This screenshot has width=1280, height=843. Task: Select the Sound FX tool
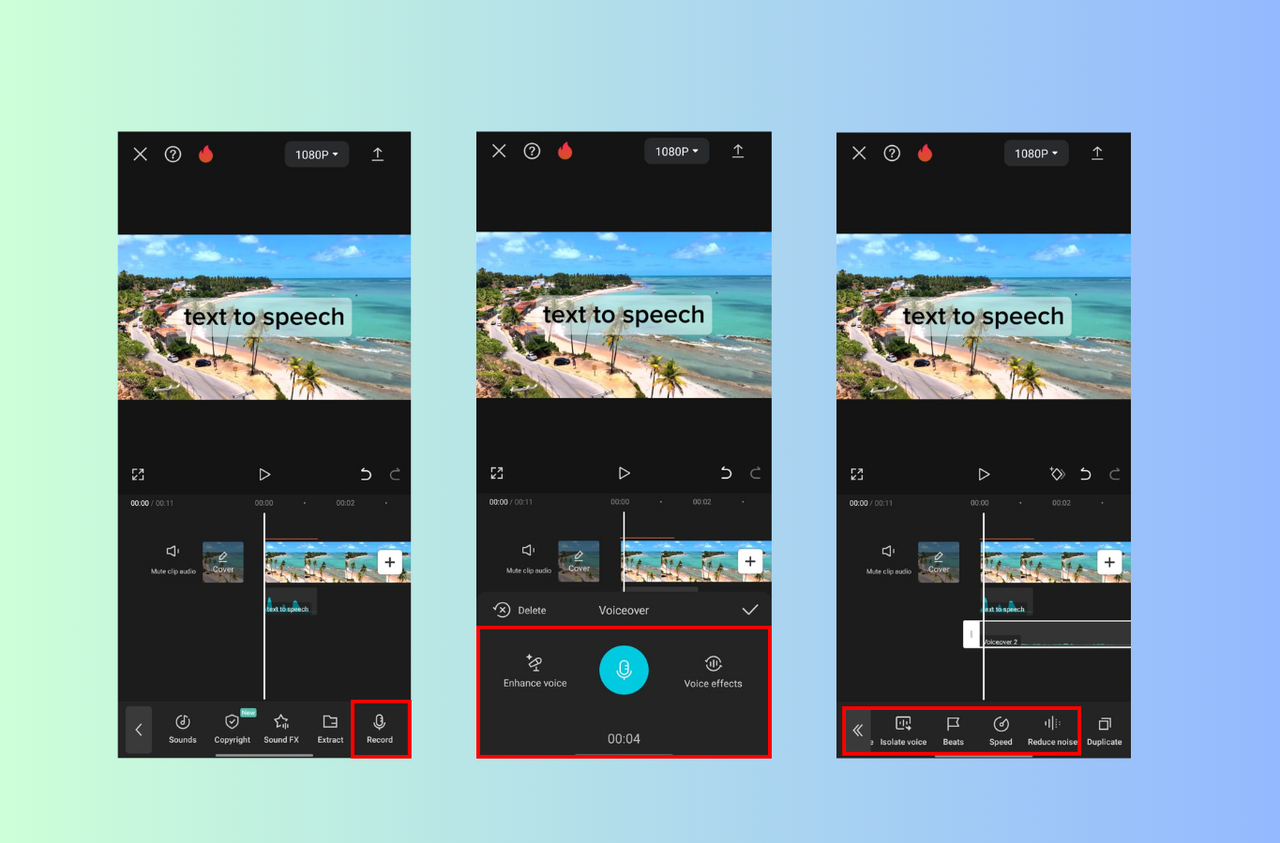click(x=281, y=729)
